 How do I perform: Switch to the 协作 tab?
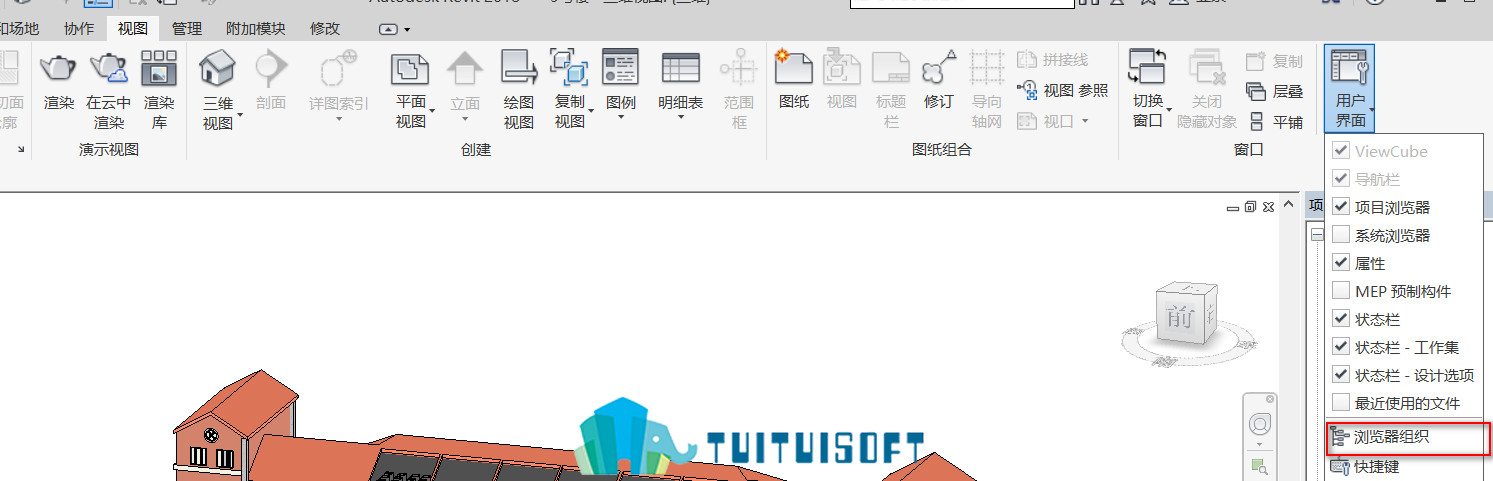click(79, 29)
